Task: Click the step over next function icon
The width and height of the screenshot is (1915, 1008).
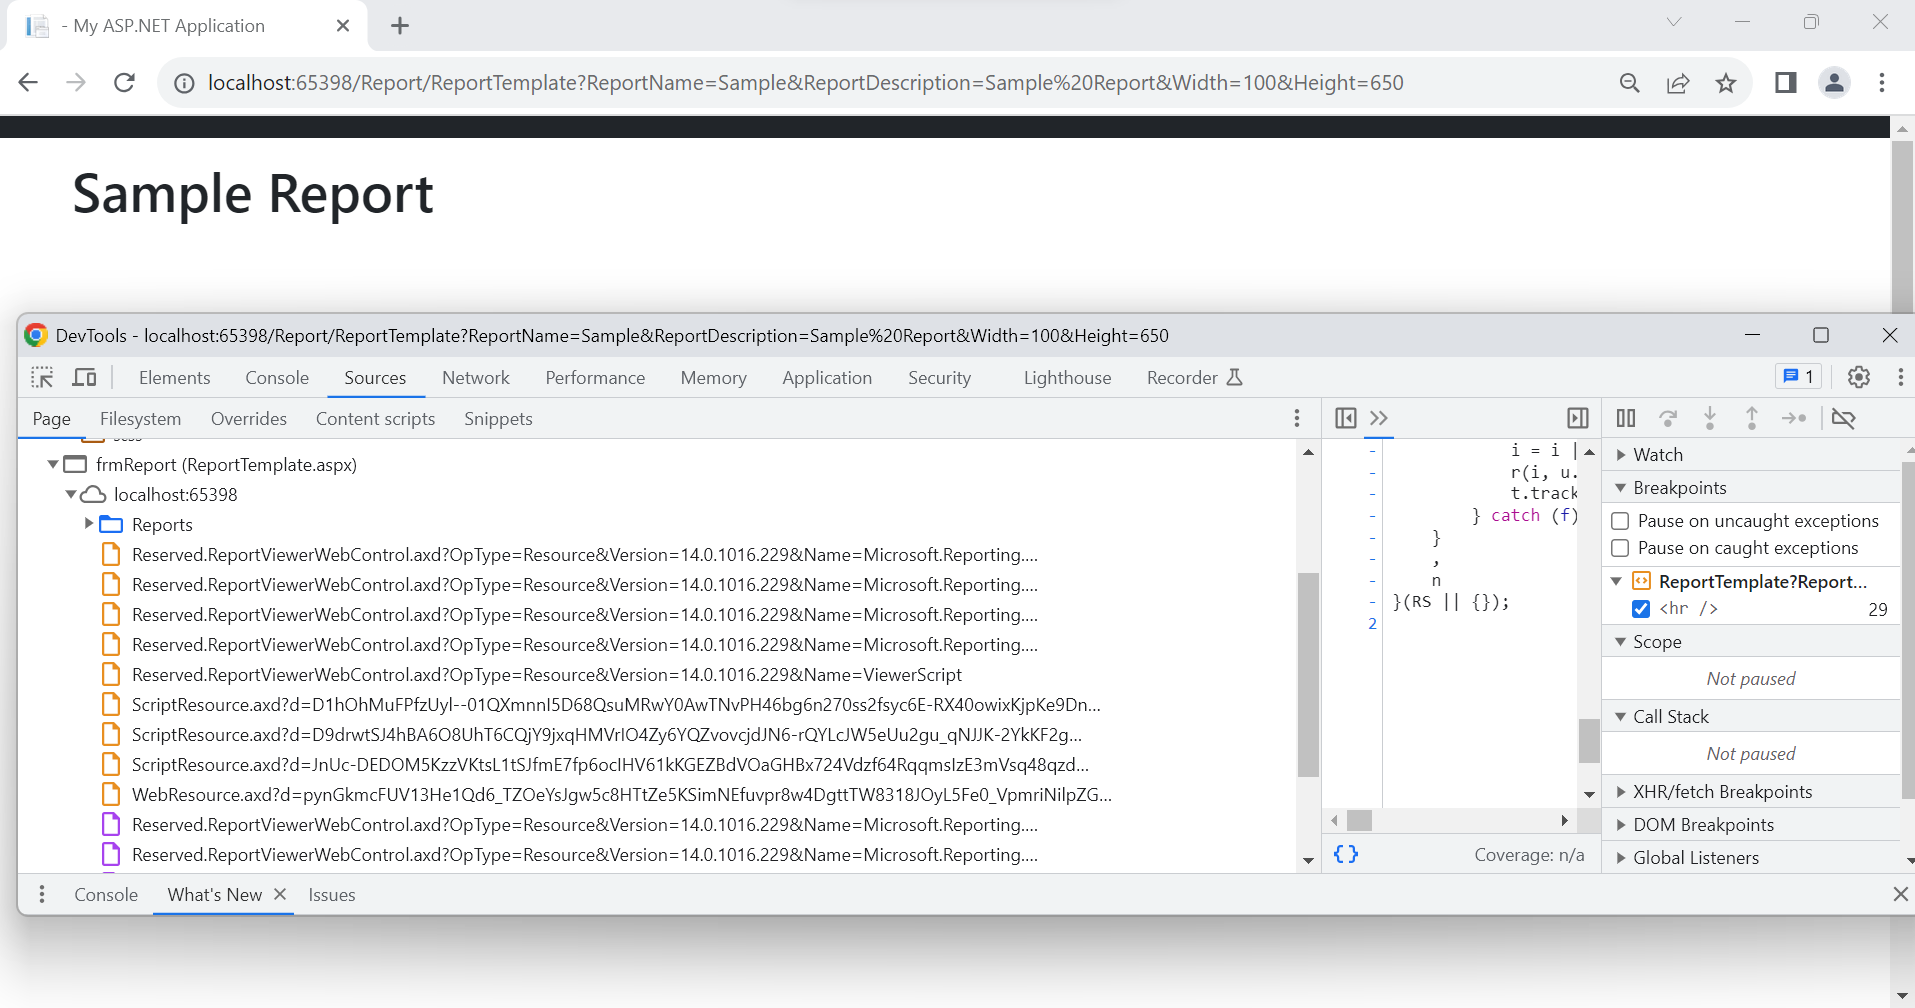Action: tap(1668, 418)
